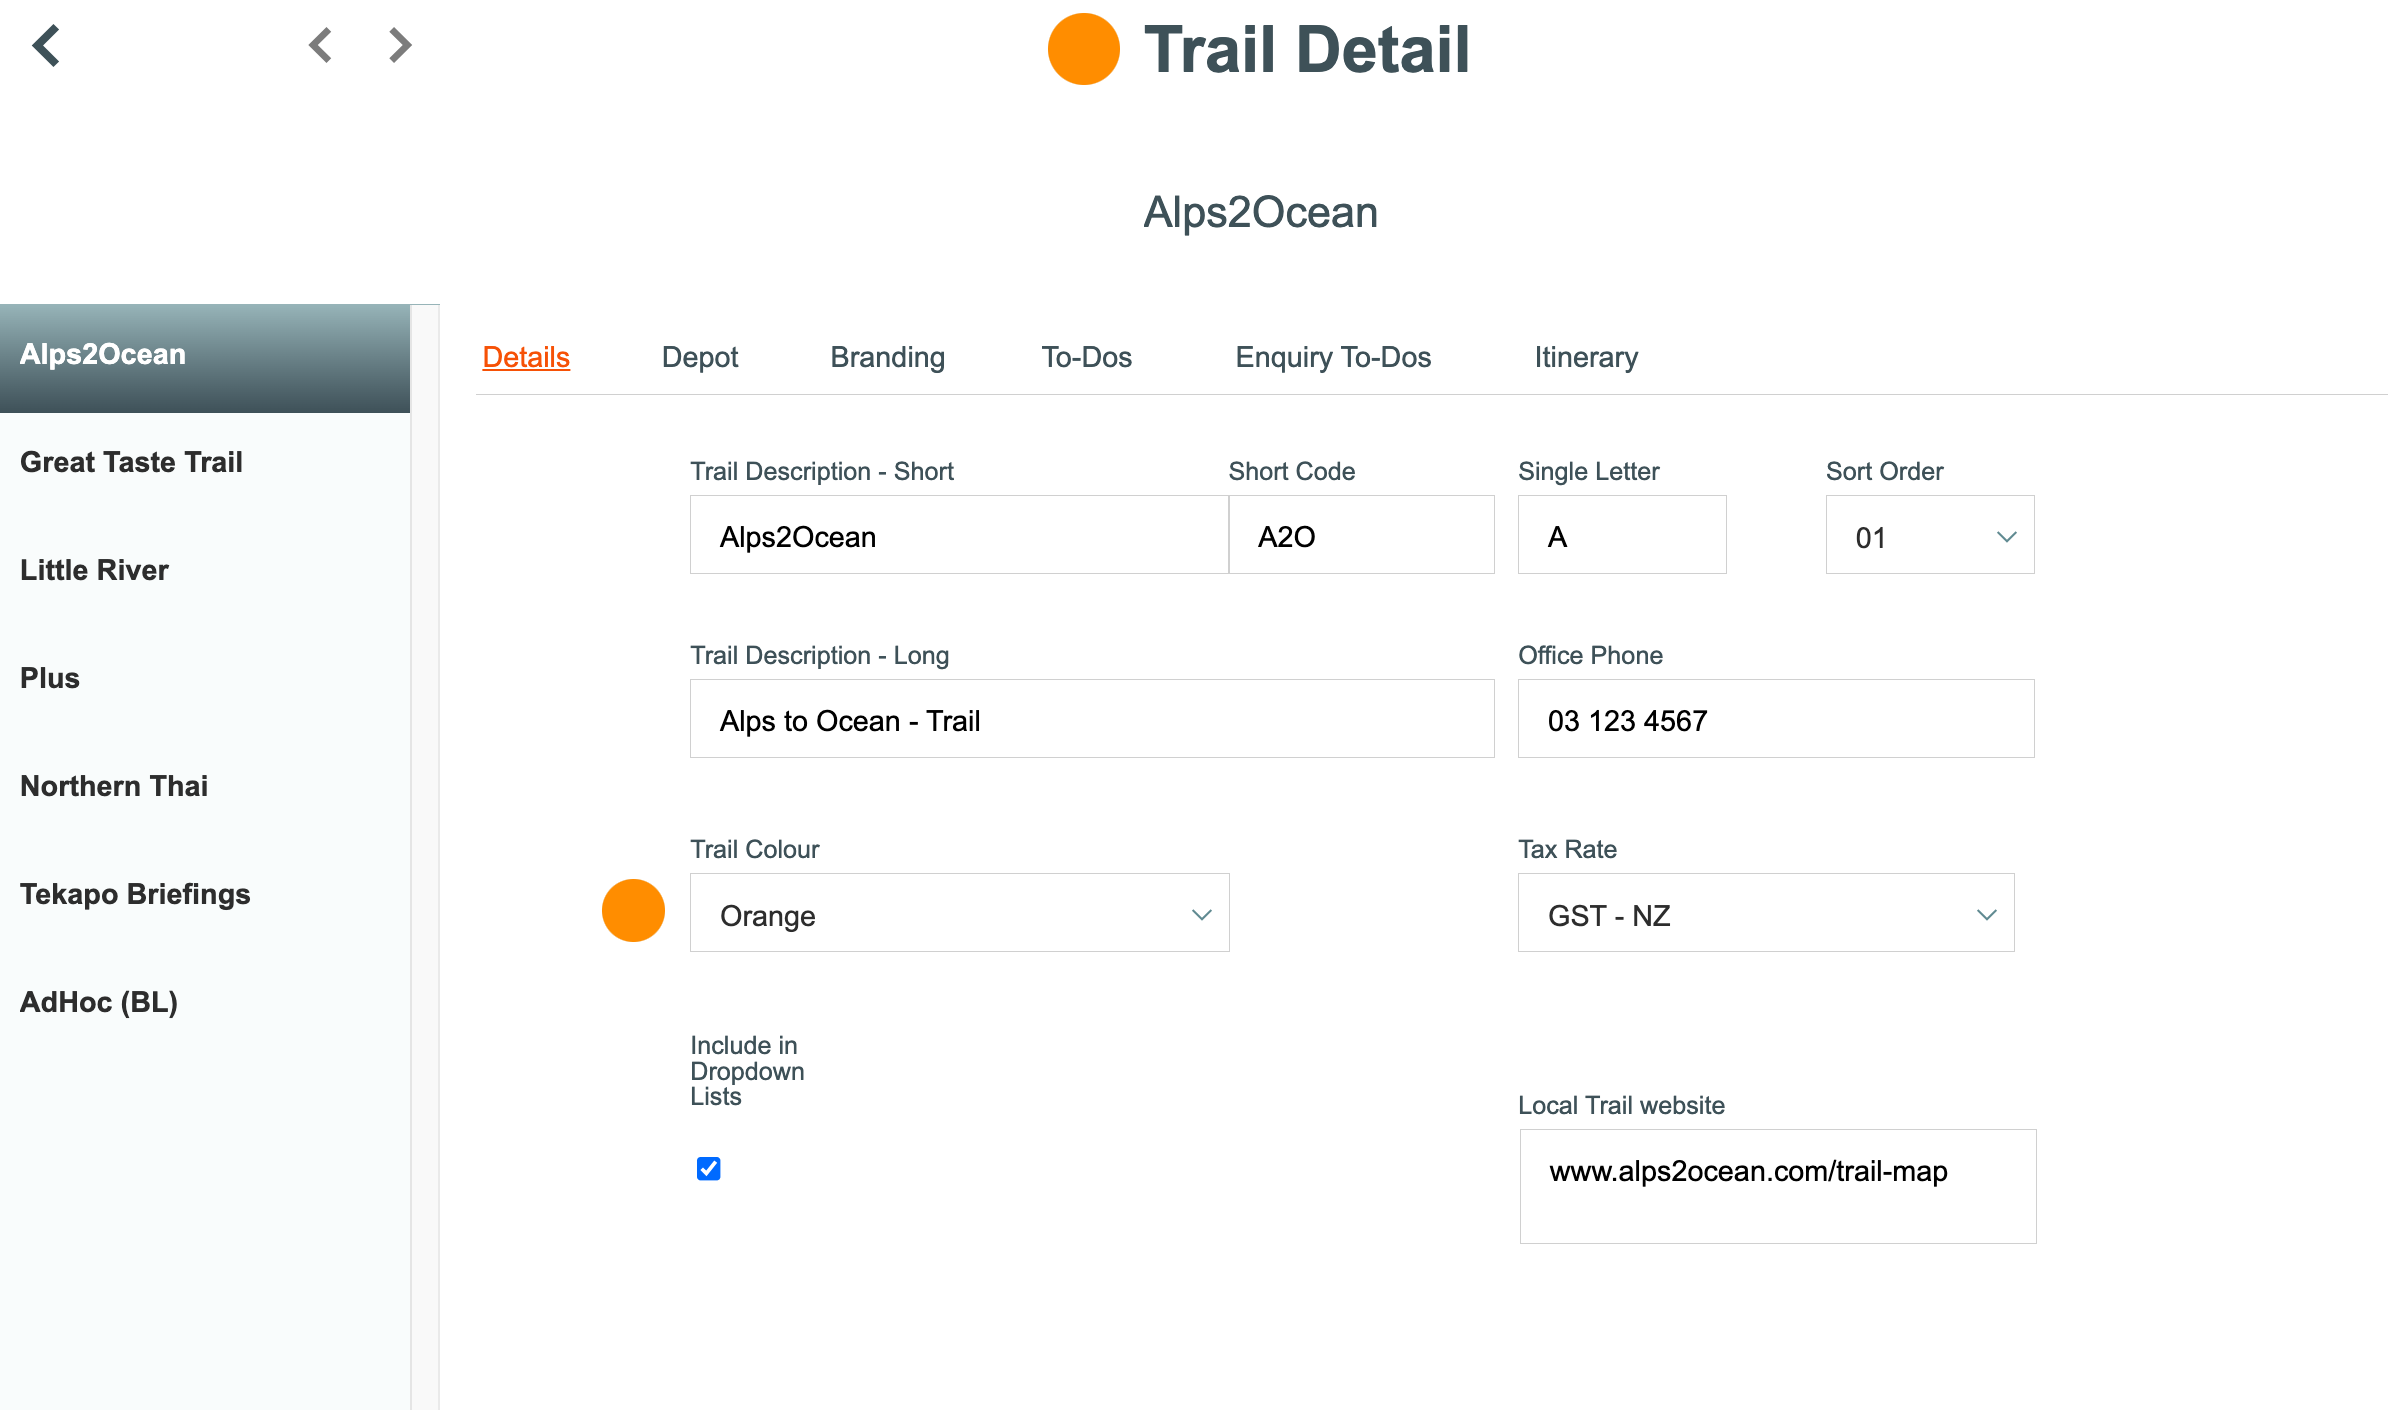Click the Include in Dropdown Lists label
The image size is (2388, 1410).
747,1071
